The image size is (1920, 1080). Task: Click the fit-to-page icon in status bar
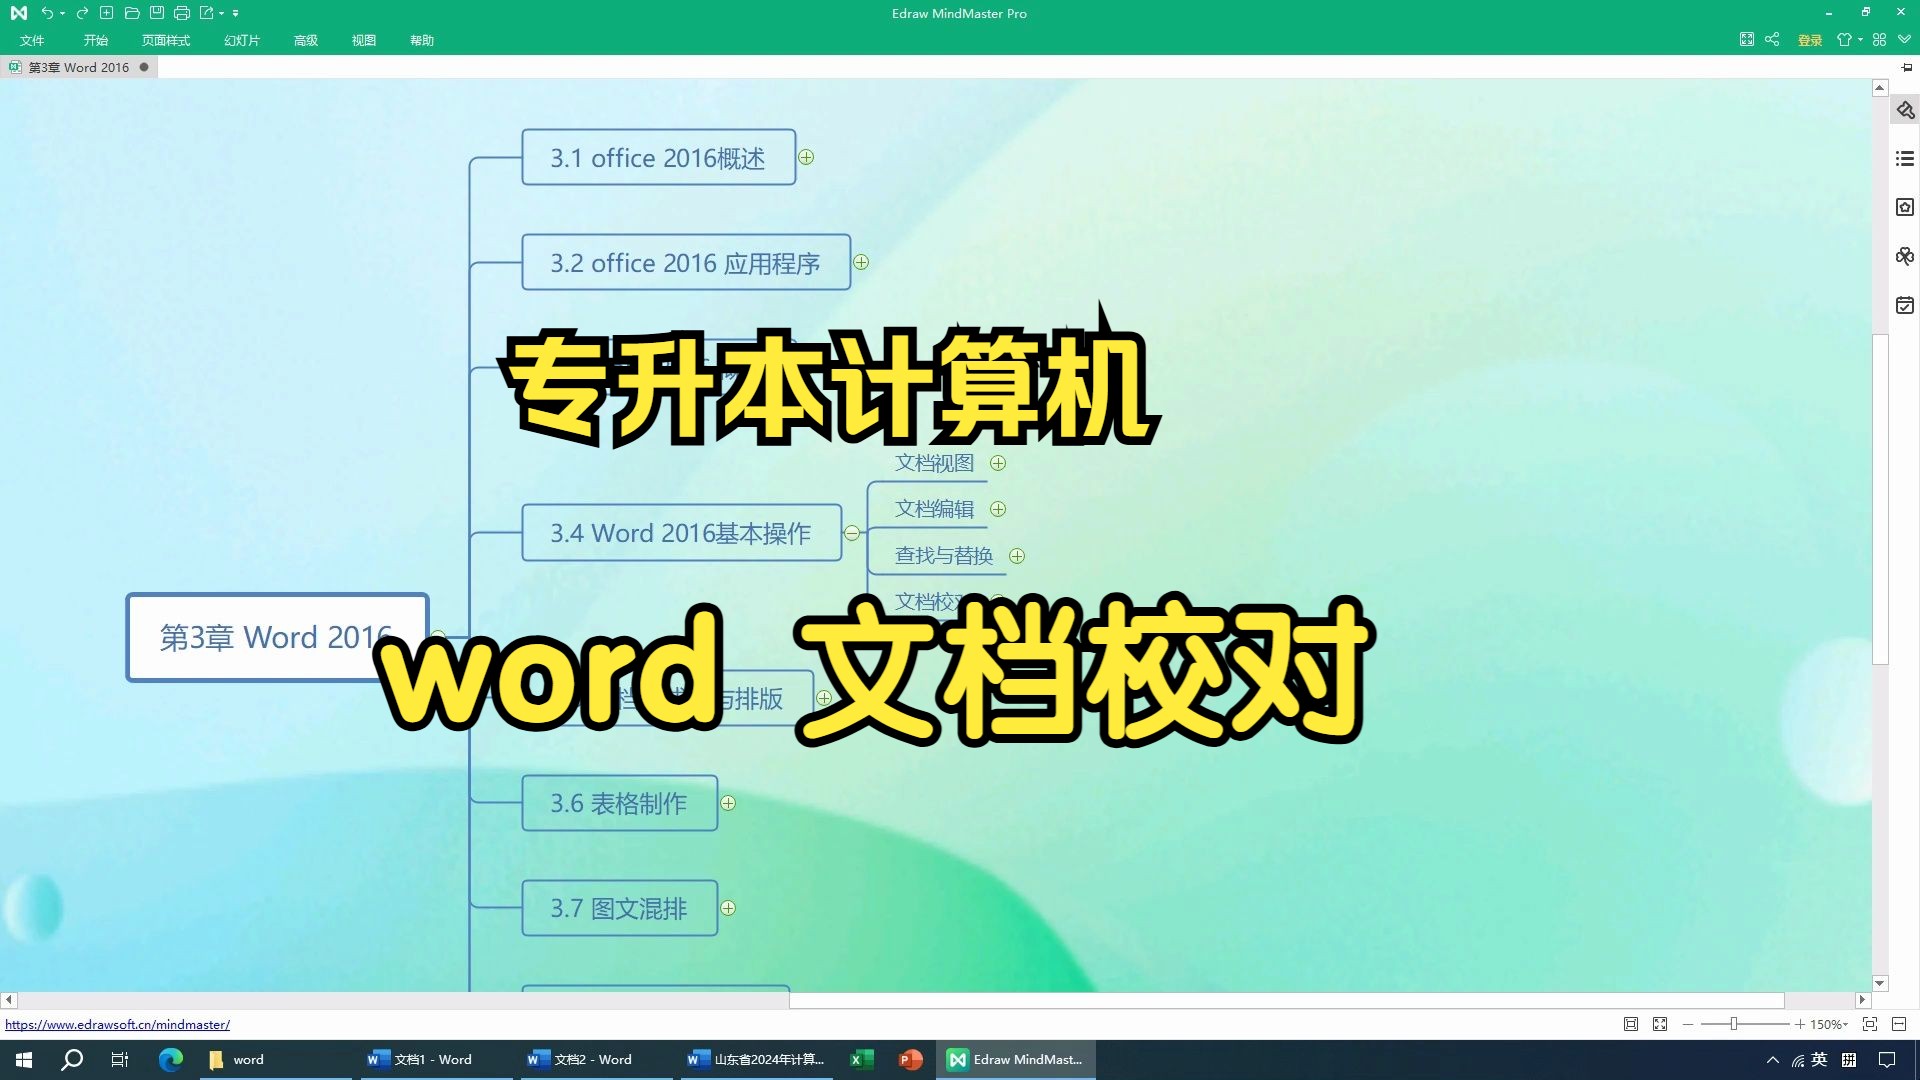(1631, 1024)
